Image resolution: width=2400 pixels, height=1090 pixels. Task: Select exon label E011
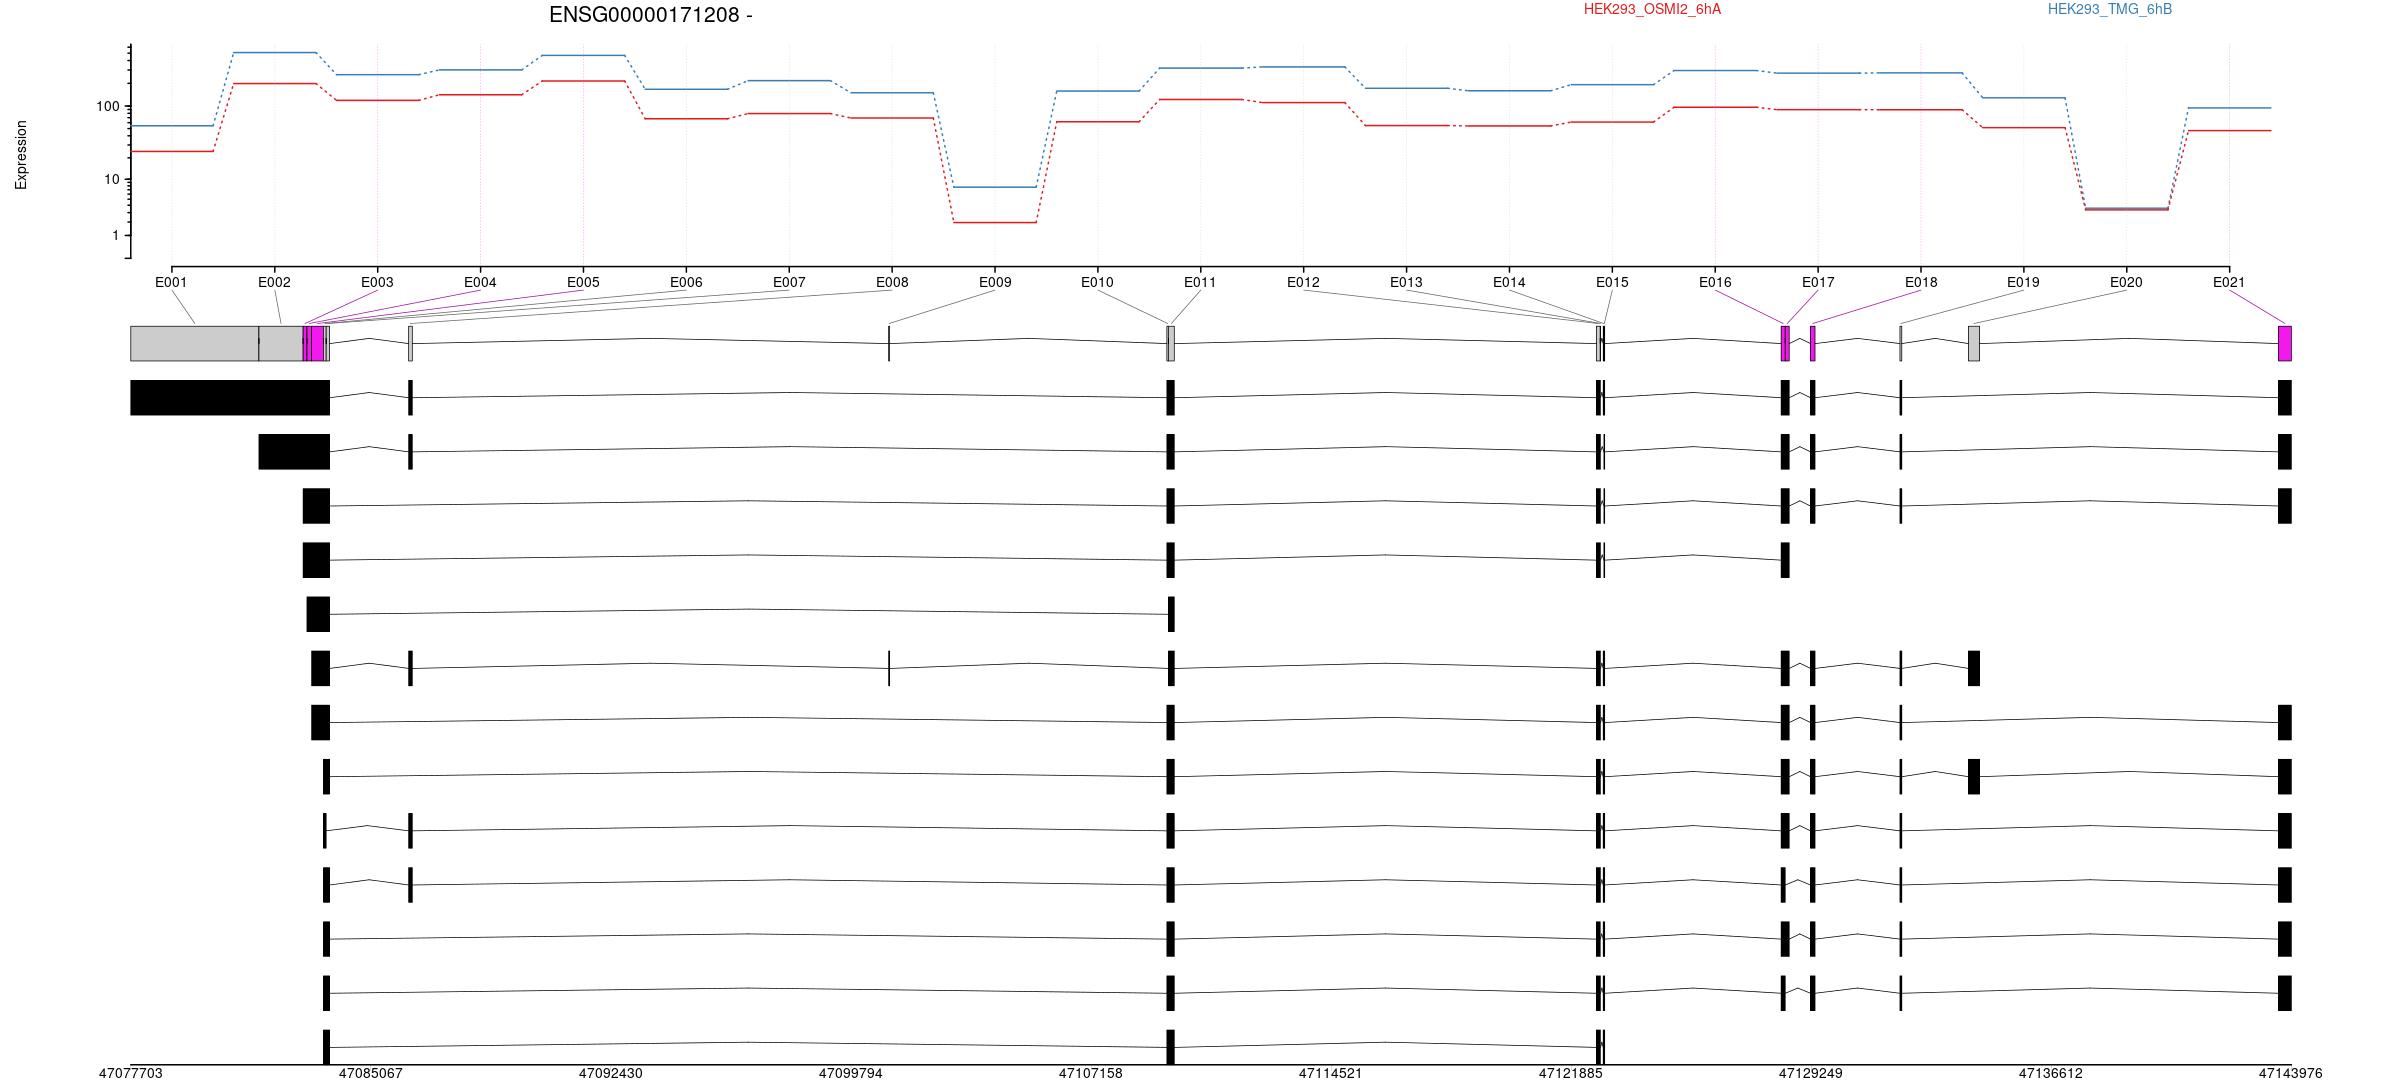pos(1200,282)
